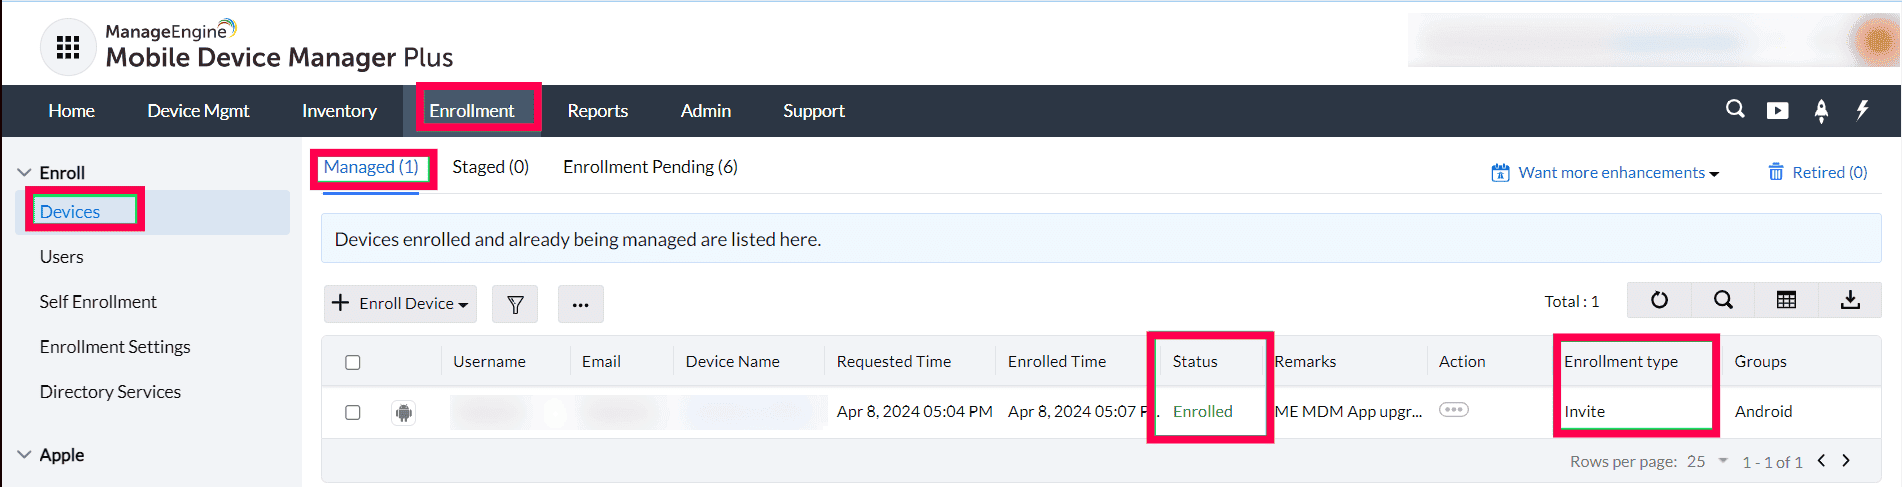
Task: Select the Enrollment menu tab
Action: [x=471, y=111]
